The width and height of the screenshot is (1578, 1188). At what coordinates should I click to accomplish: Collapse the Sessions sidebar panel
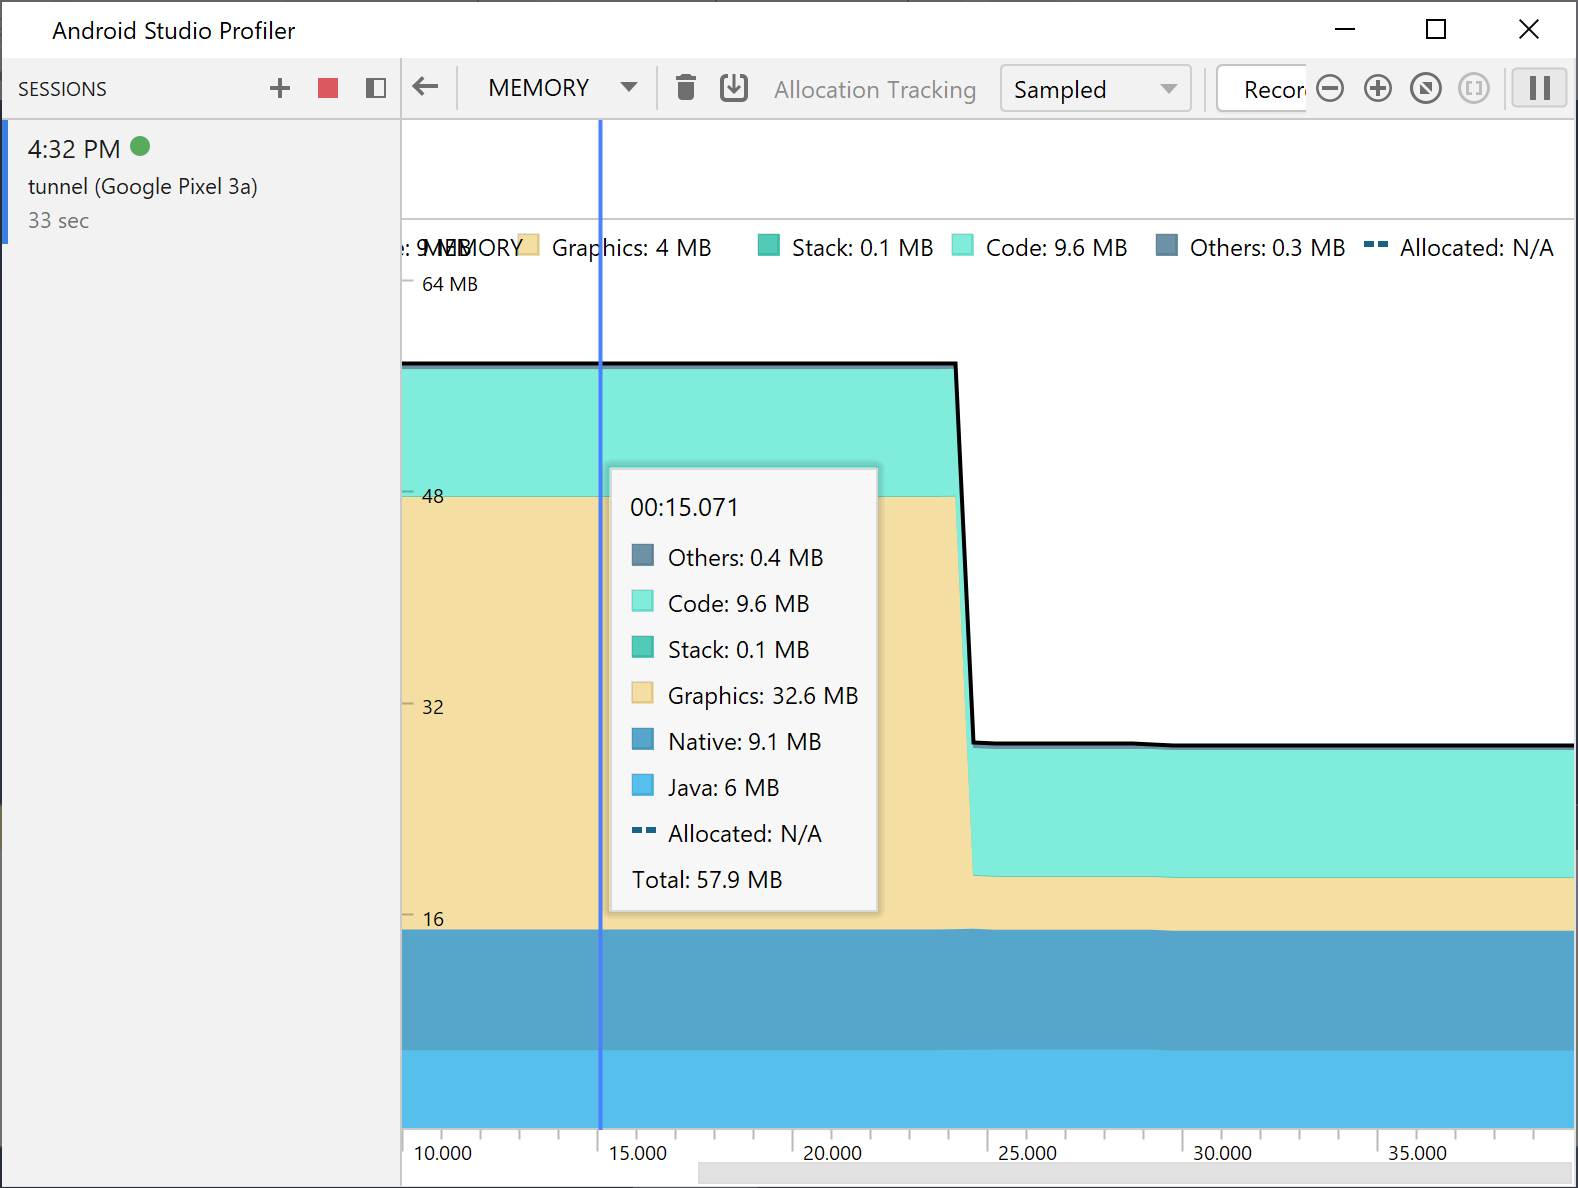tap(376, 88)
